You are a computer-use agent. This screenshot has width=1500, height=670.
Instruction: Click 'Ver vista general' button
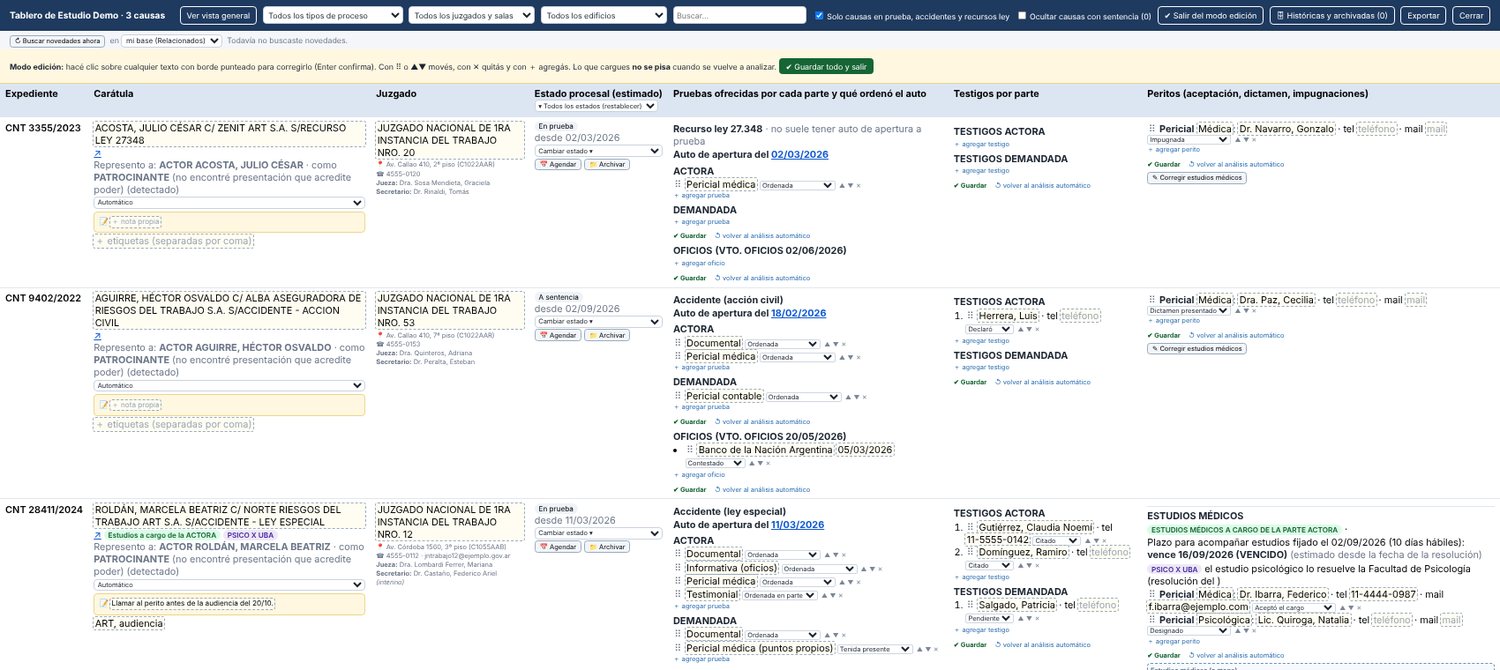click(219, 16)
